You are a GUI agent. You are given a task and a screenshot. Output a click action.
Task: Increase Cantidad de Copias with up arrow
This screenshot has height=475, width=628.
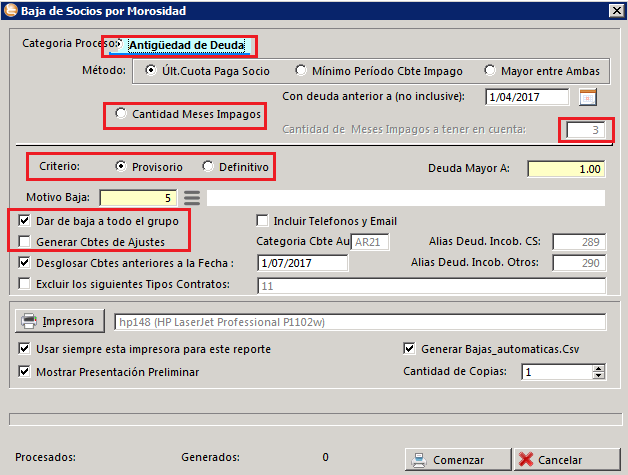click(598, 367)
